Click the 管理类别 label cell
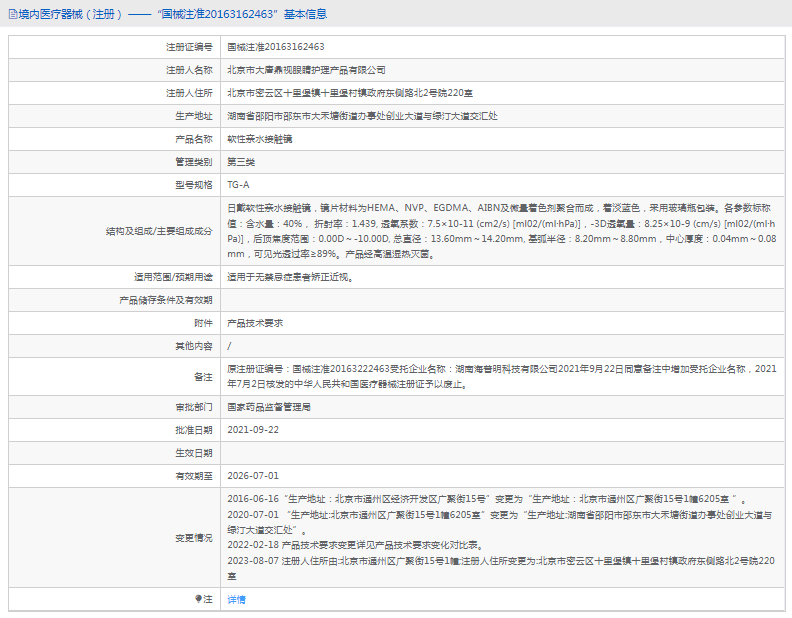 114,162
